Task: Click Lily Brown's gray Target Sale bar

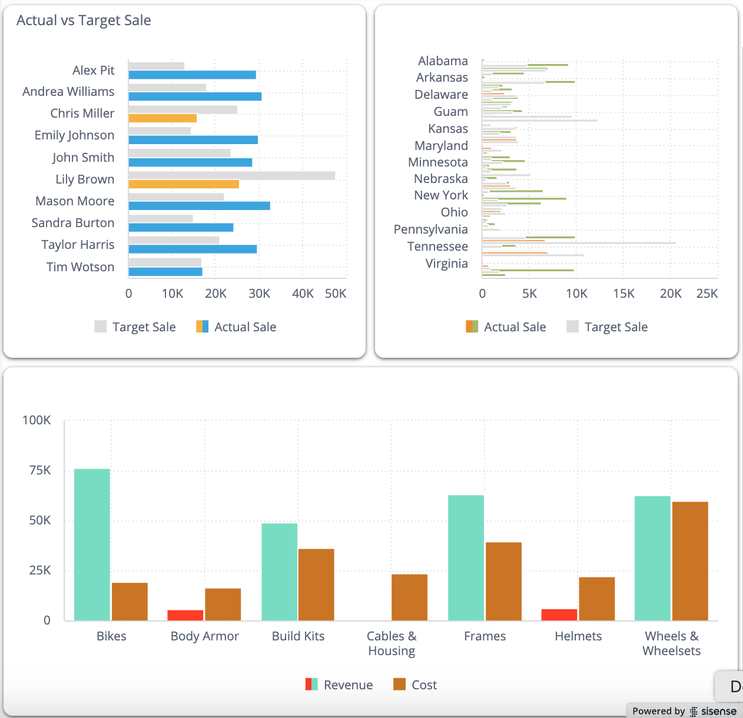Action: pos(232,175)
